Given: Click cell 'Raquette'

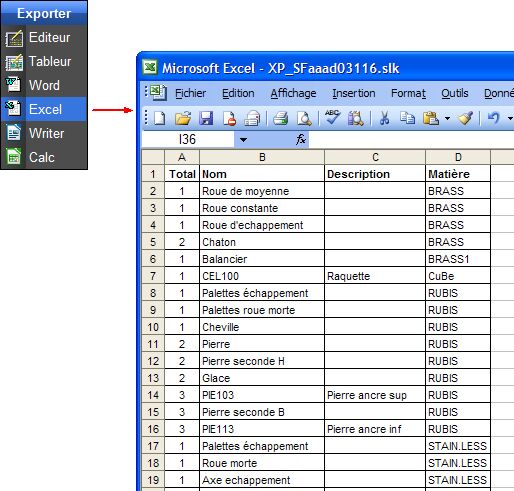Looking at the screenshot, I should (375, 276).
